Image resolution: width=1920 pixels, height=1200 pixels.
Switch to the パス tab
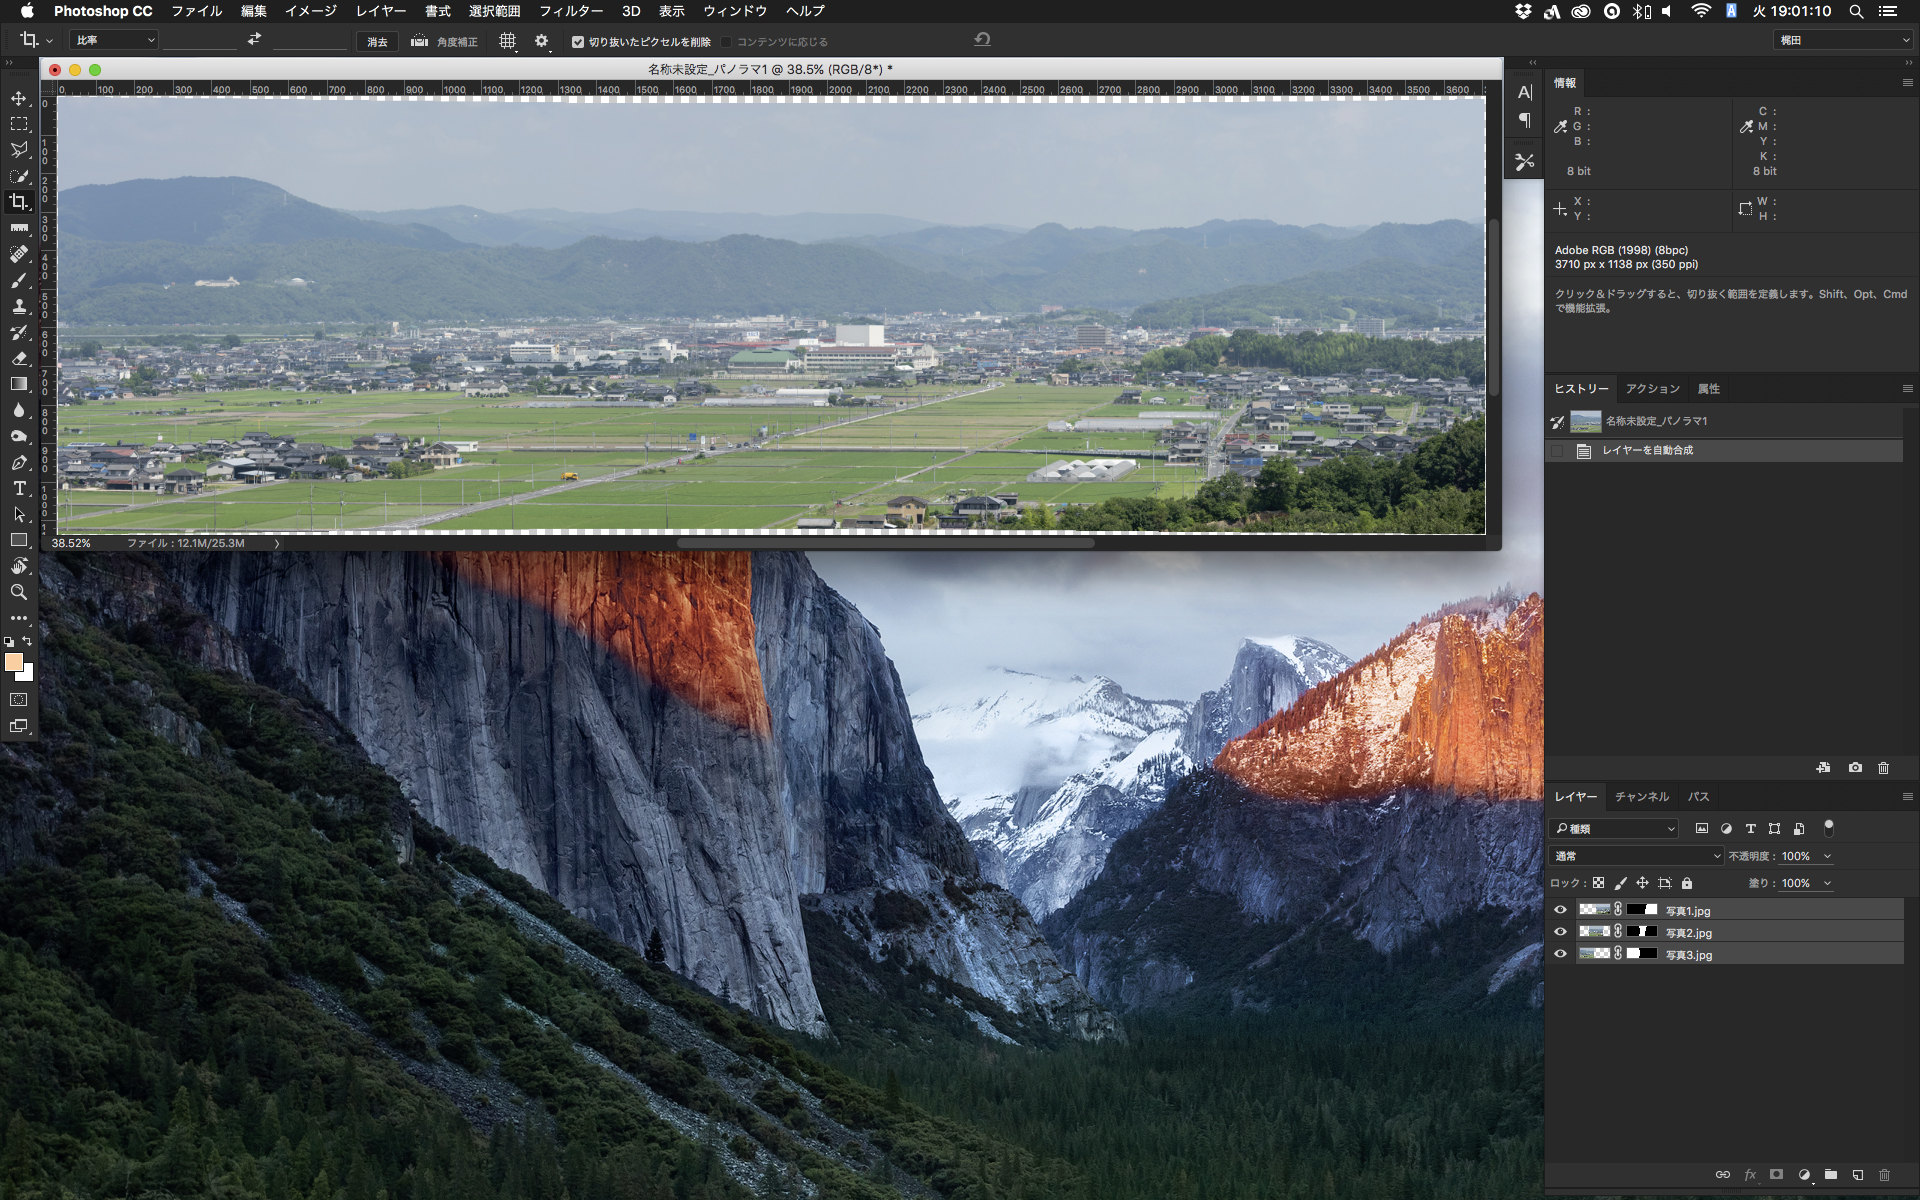point(1698,797)
